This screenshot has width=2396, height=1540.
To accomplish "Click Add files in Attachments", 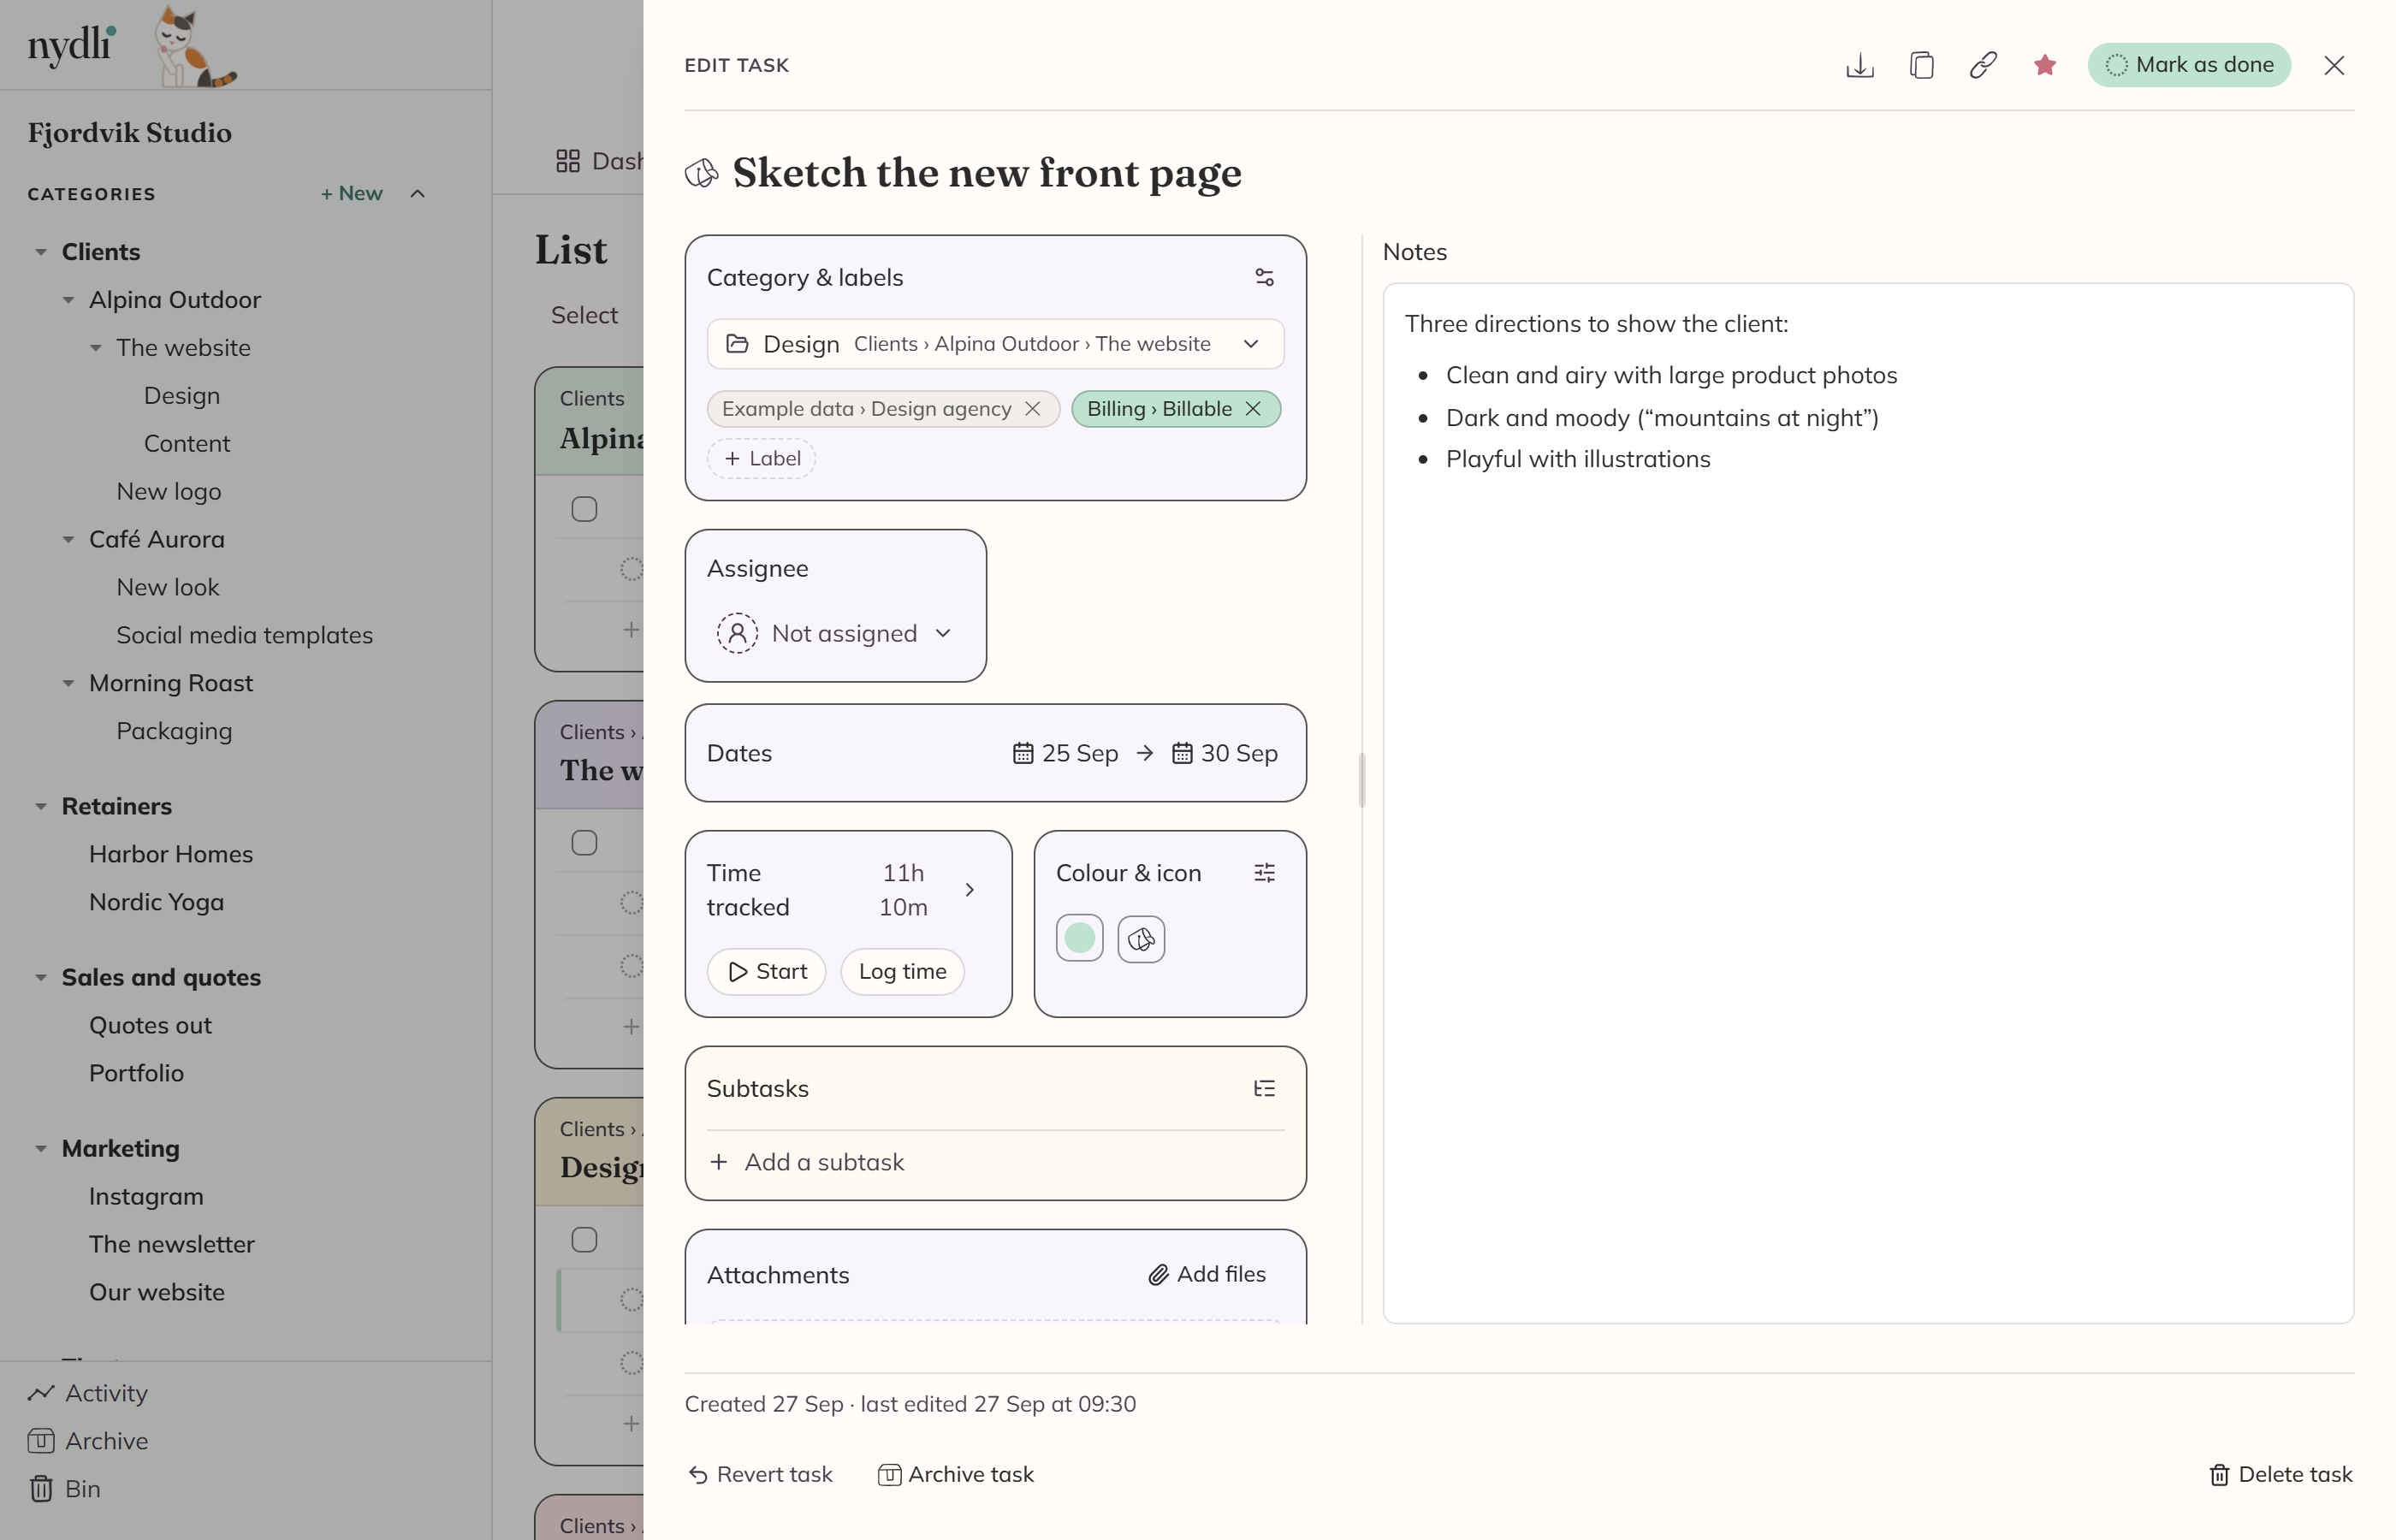I will 1206,1274.
